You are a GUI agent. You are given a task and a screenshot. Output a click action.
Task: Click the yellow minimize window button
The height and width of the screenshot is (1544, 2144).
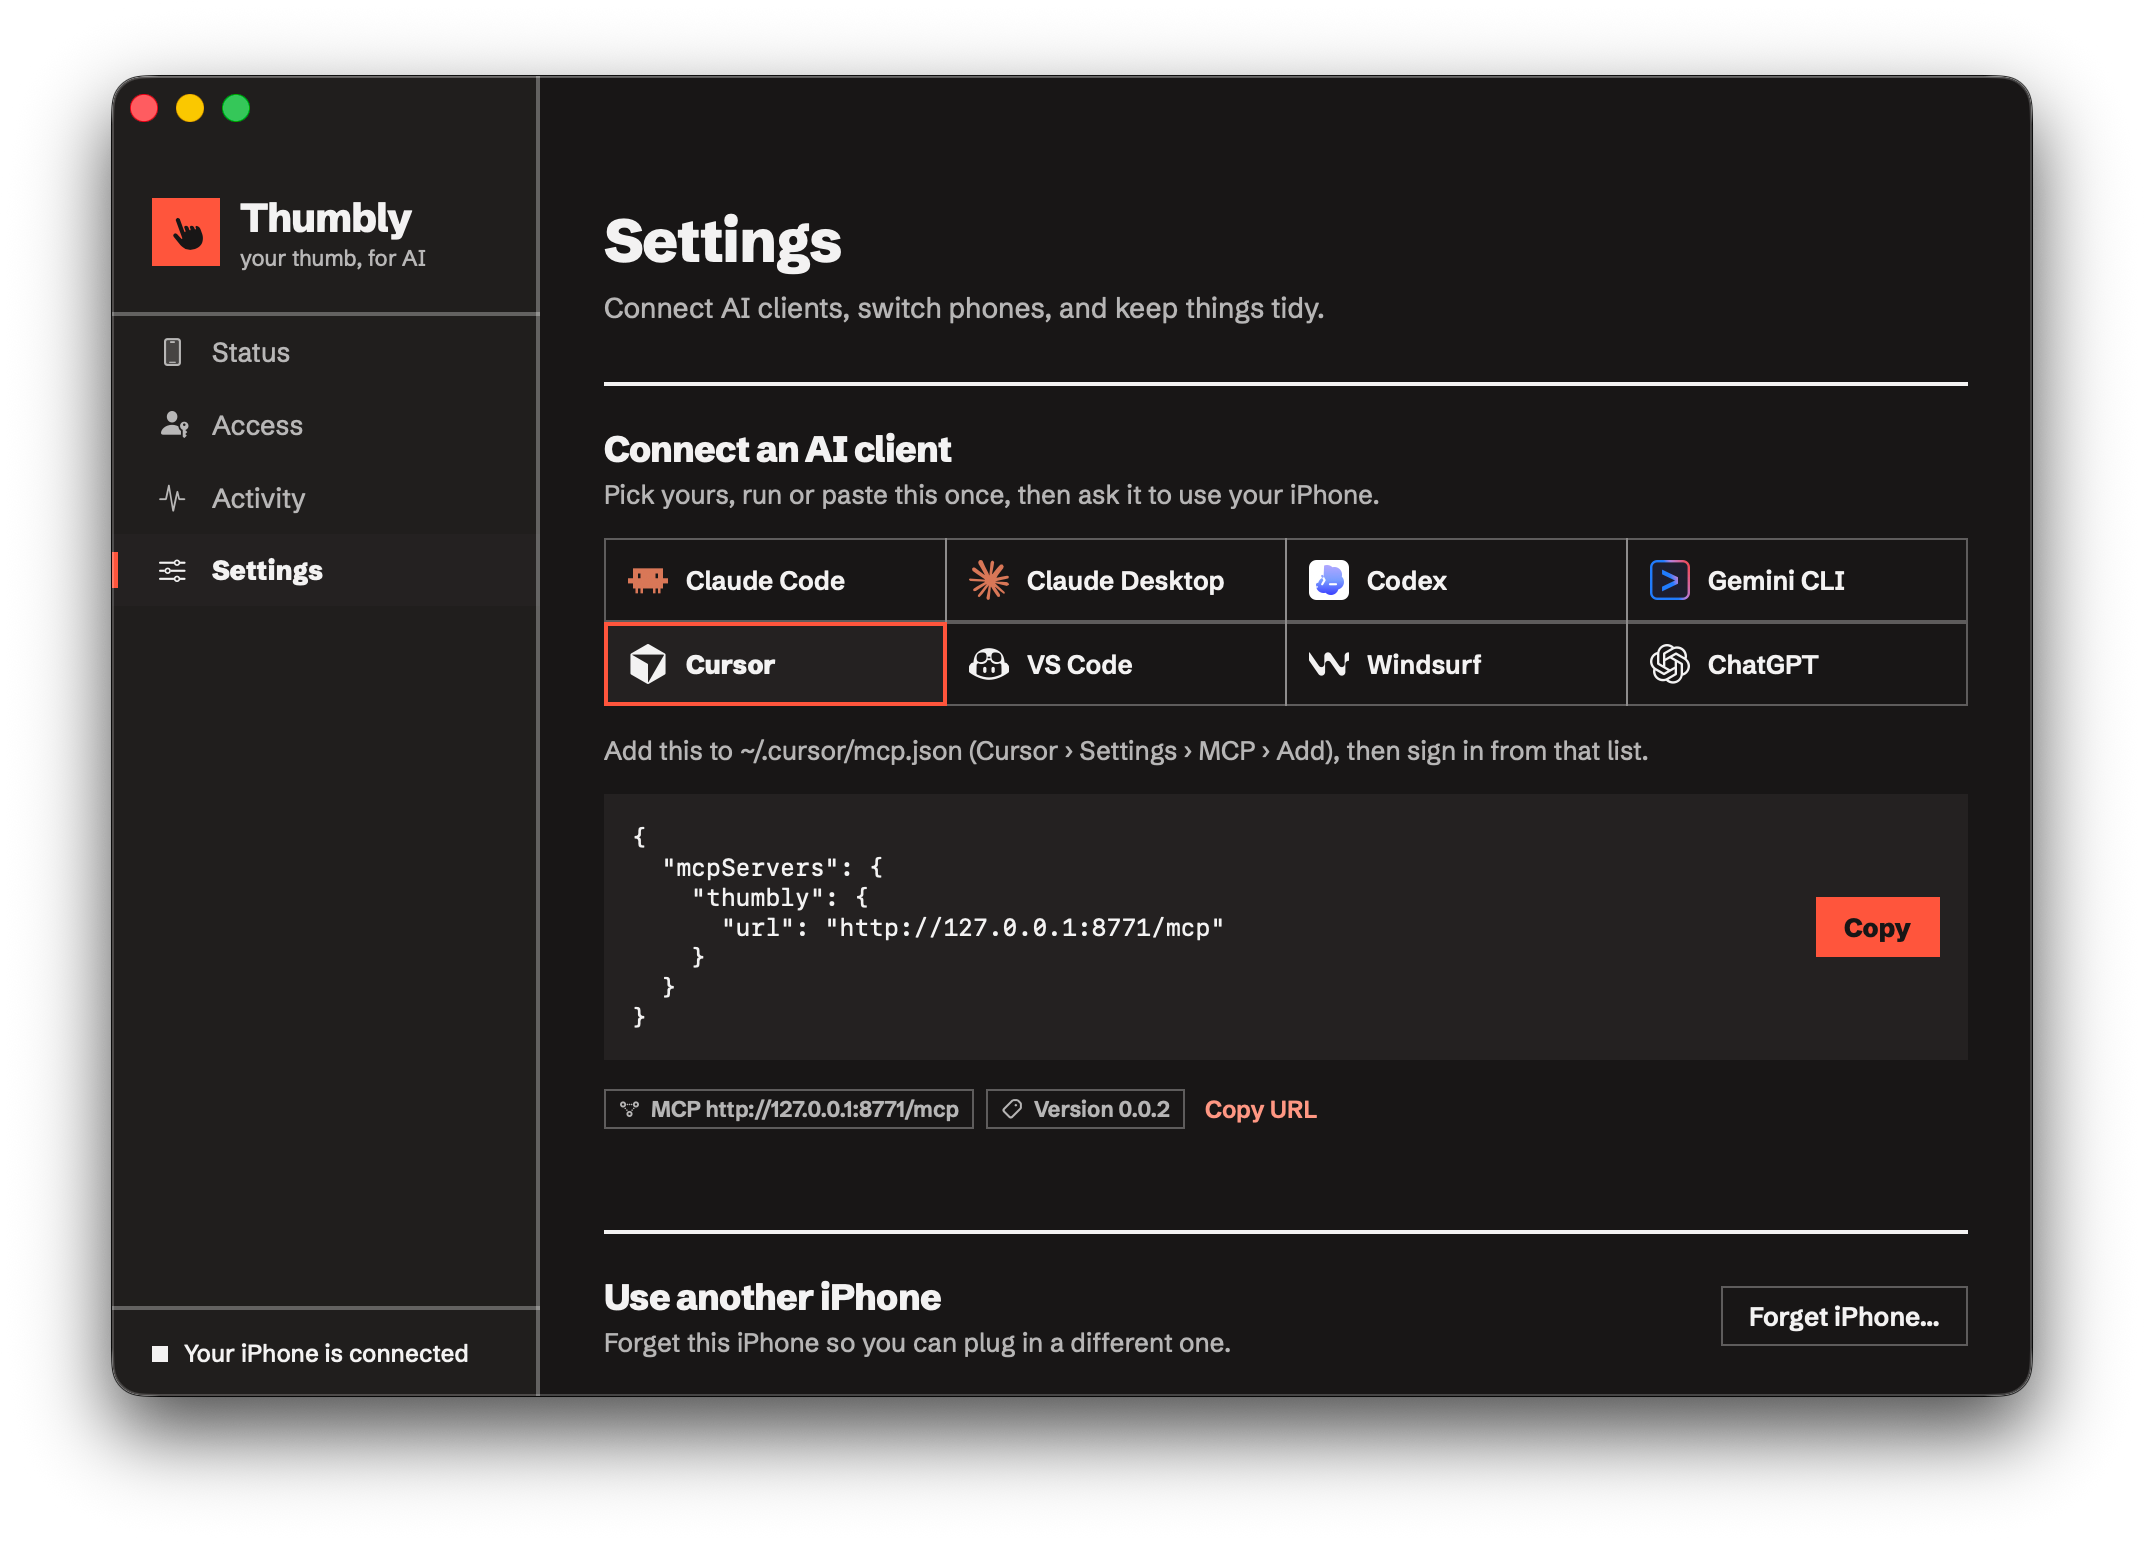[190, 108]
